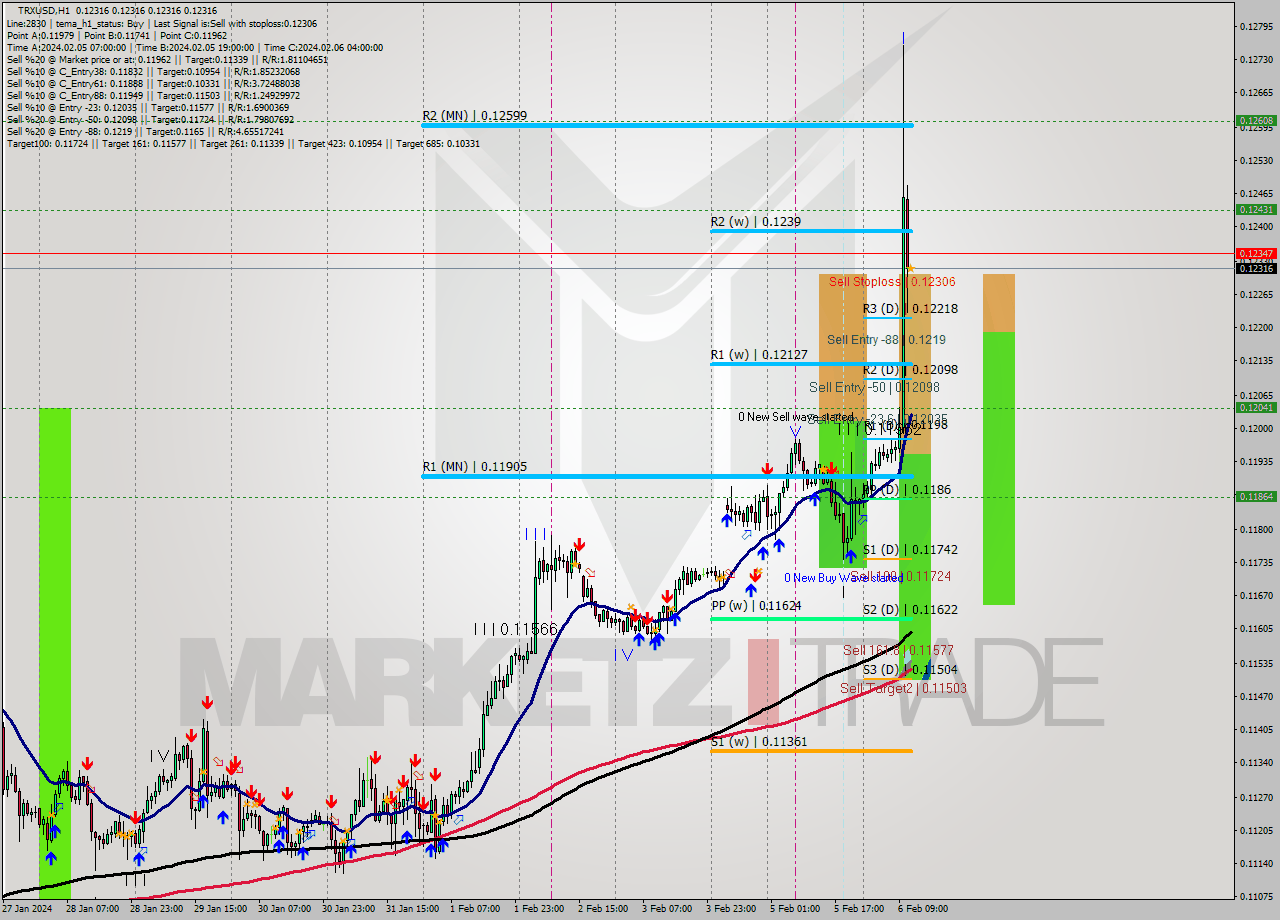
Task: Select the 'I I I 0.11566' wave label
Action: click(x=515, y=629)
